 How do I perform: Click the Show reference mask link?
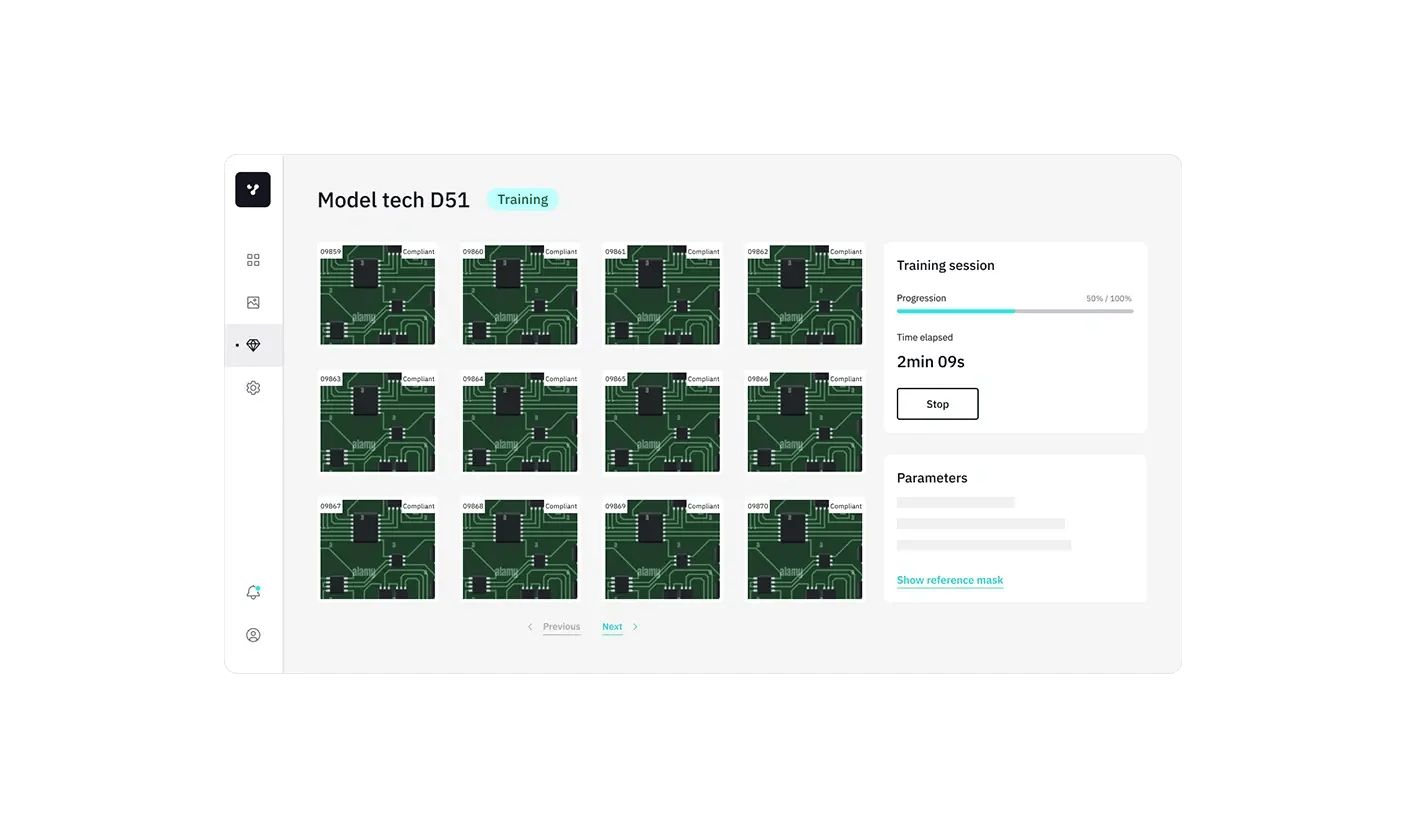[949, 580]
